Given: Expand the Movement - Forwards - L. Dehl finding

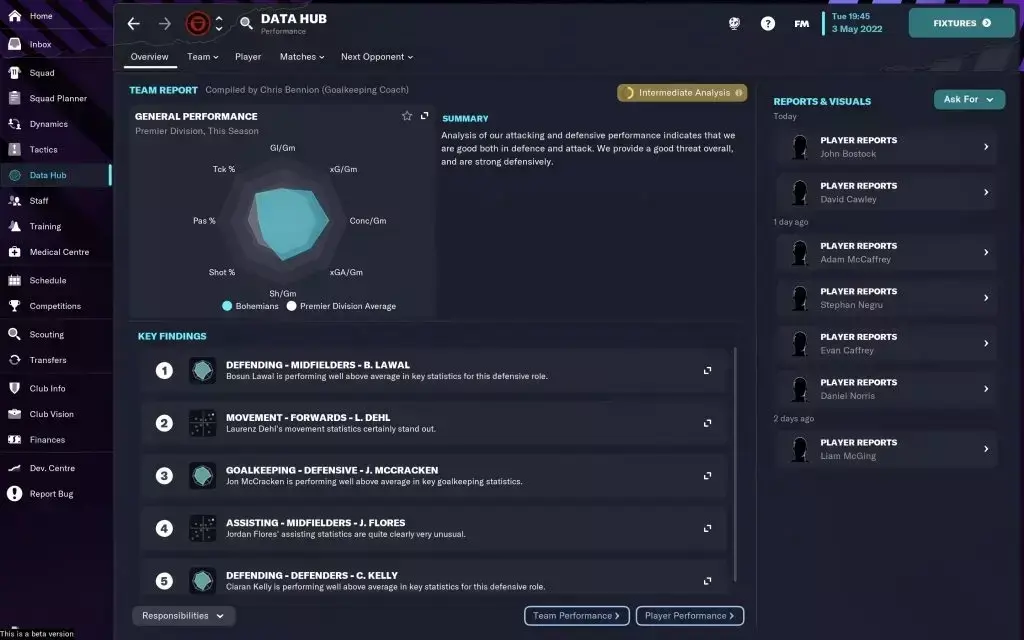Looking at the screenshot, I should [x=707, y=423].
